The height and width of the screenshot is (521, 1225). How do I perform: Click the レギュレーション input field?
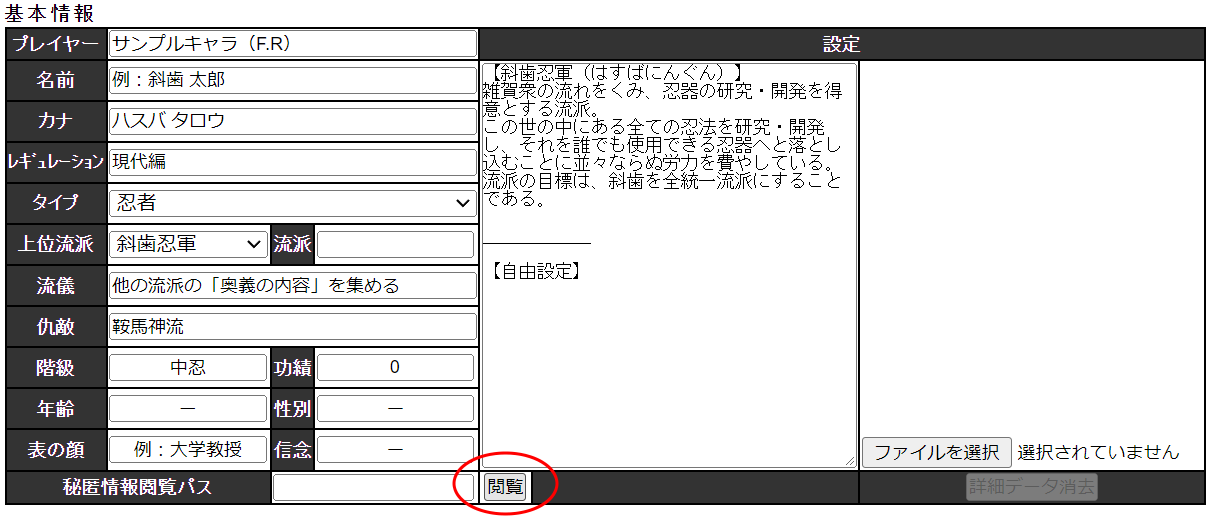pyautogui.click(x=292, y=162)
